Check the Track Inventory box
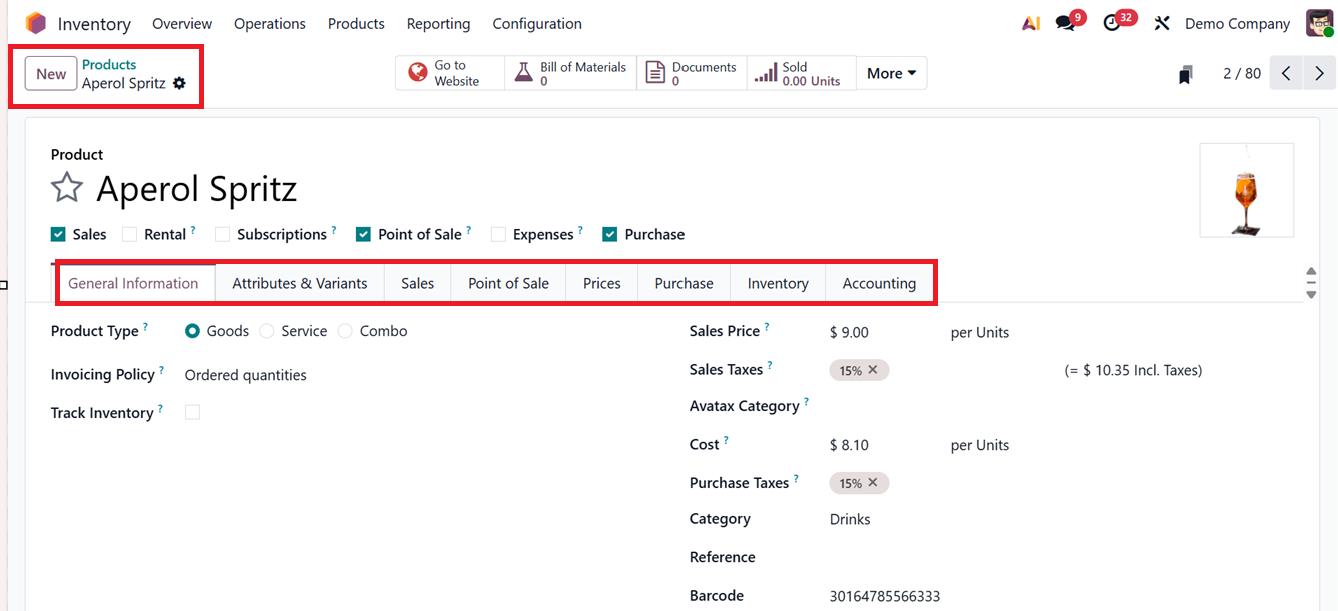The image size is (1338, 611). click(x=192, y=412)
